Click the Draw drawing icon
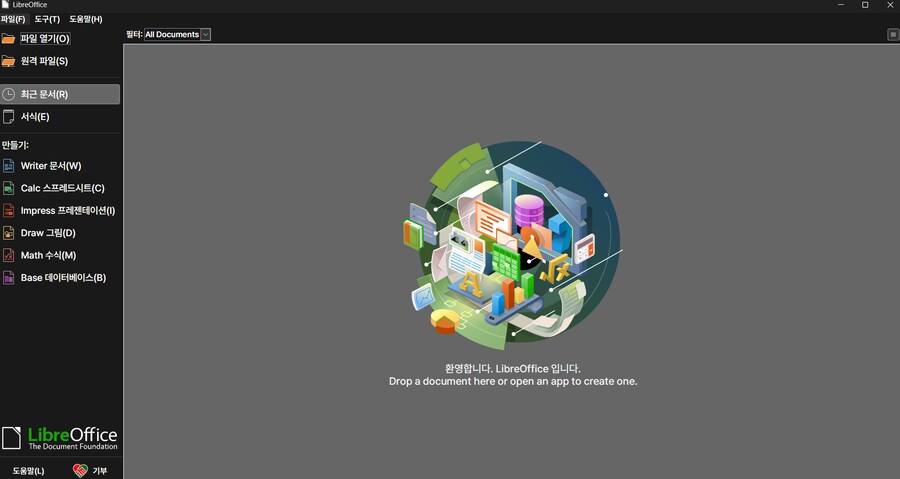900x479 pixels. [x=9, y=233]
